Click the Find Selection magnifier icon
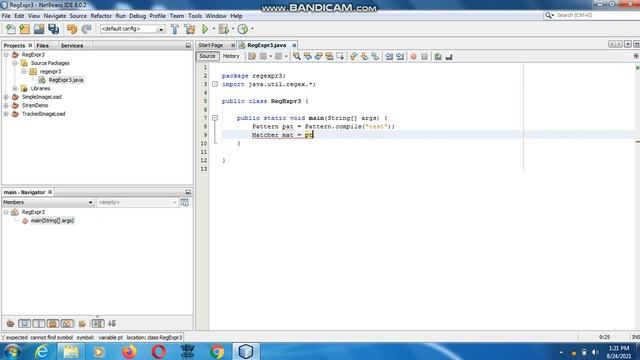640x360 pixels. [297, 57]
